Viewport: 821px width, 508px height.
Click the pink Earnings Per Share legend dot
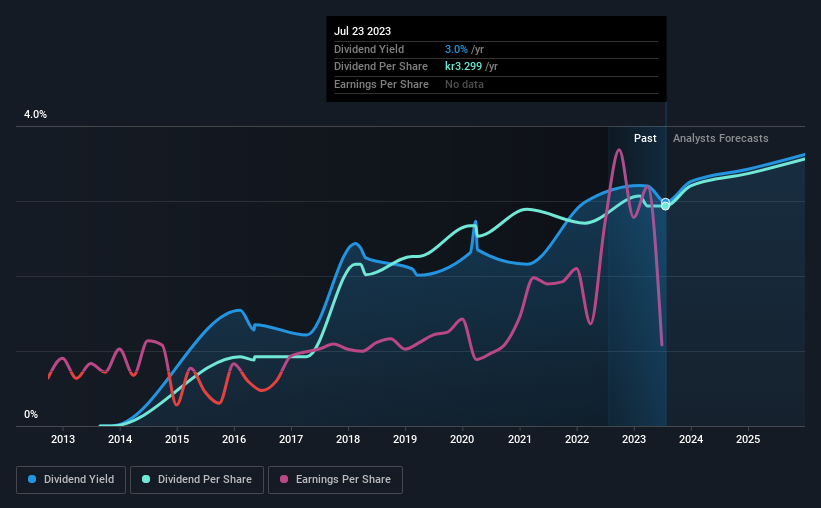pyautogui.click(x=284, y=479)
